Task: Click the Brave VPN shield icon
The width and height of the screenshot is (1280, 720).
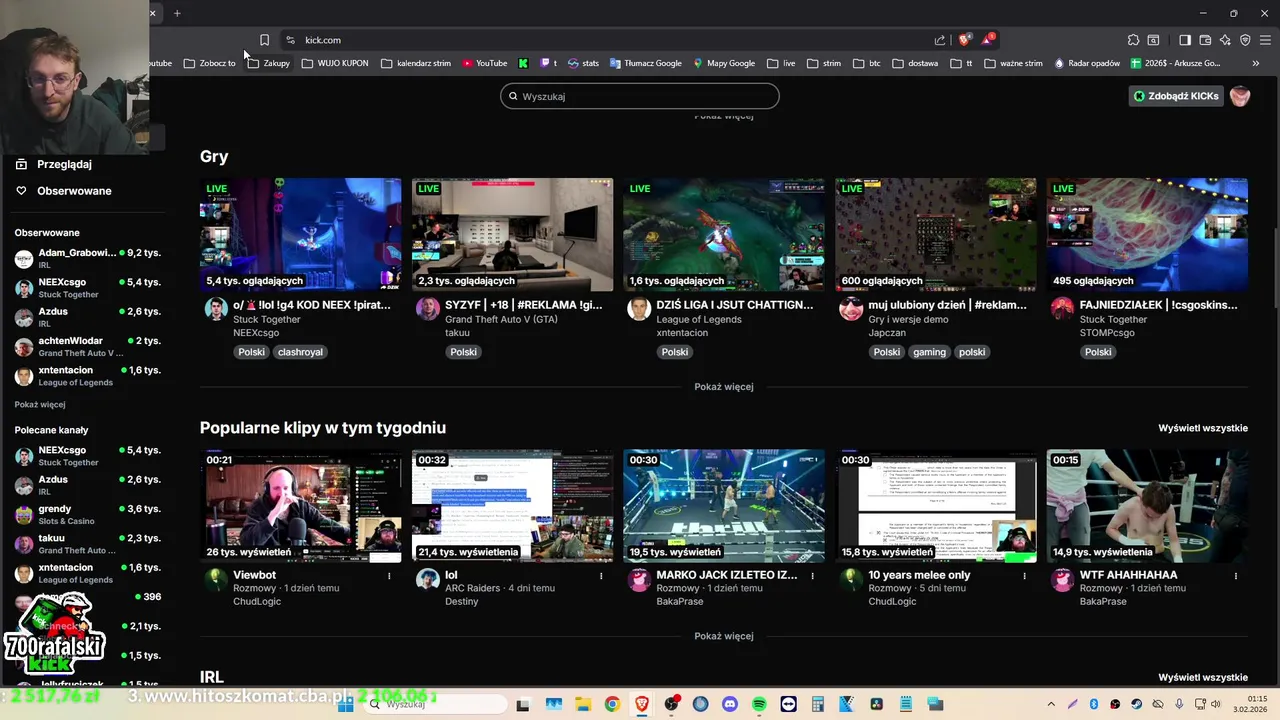Action: (1245, 40)
